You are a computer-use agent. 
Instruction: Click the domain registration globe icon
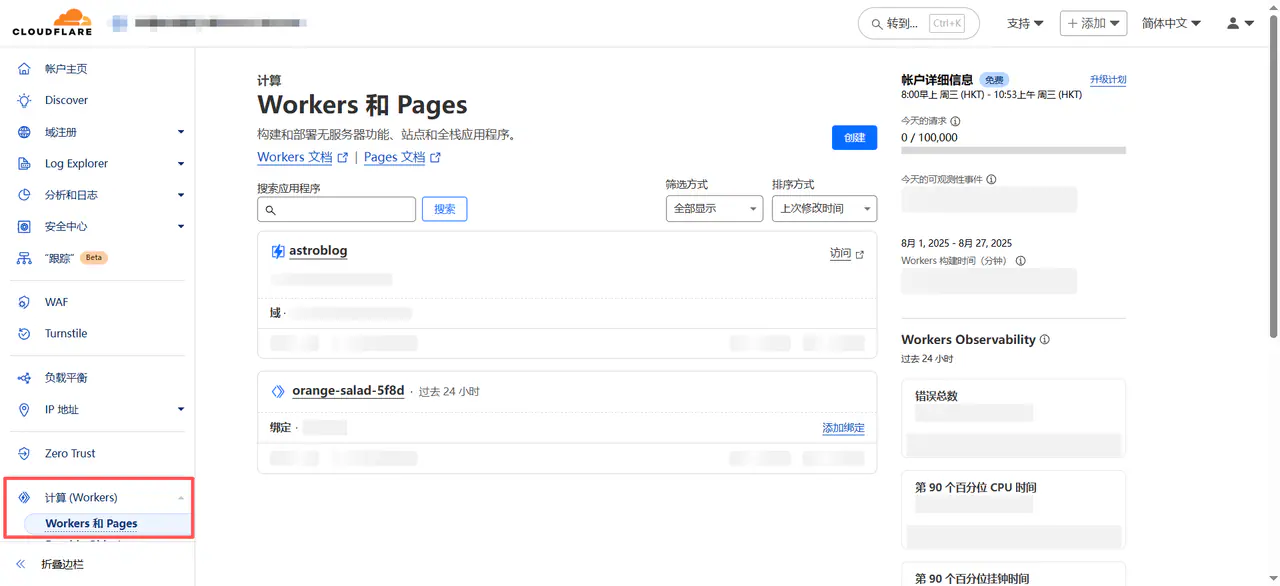pos(24,132)
